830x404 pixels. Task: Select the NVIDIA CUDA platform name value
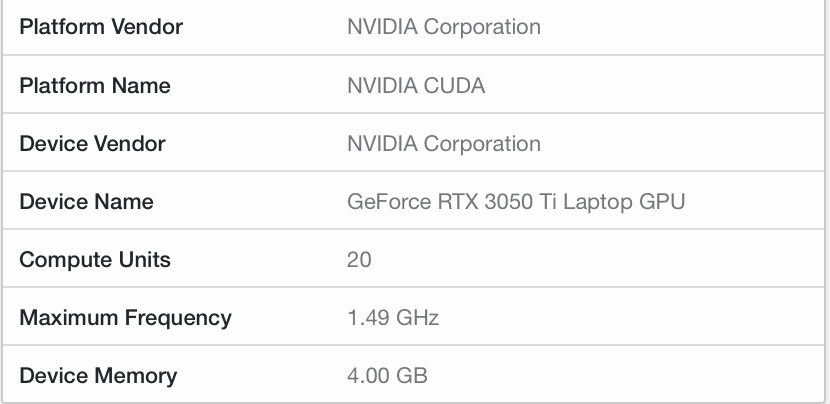pos(415,86)
